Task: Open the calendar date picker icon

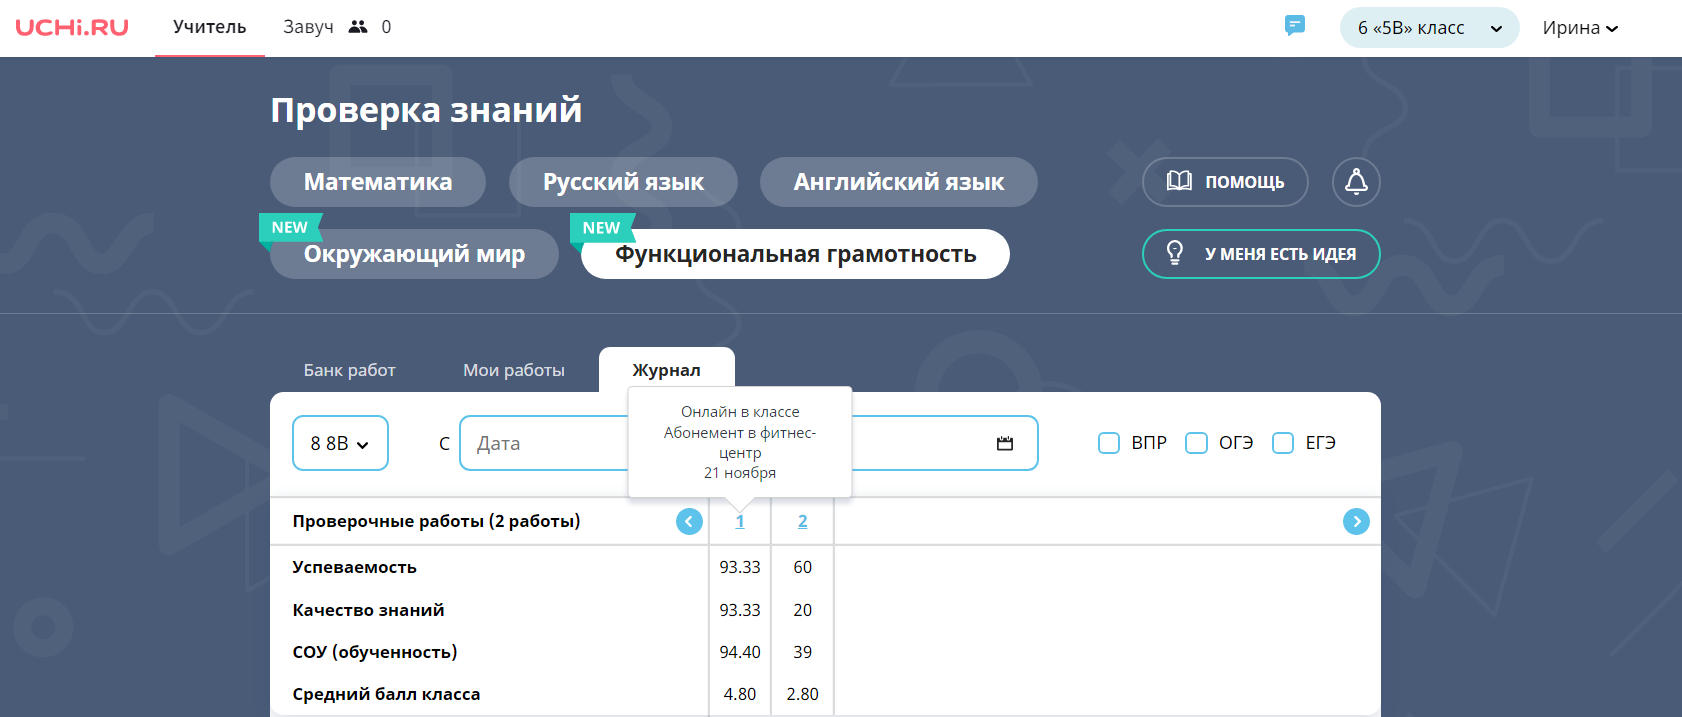Action: point(1005,443)
